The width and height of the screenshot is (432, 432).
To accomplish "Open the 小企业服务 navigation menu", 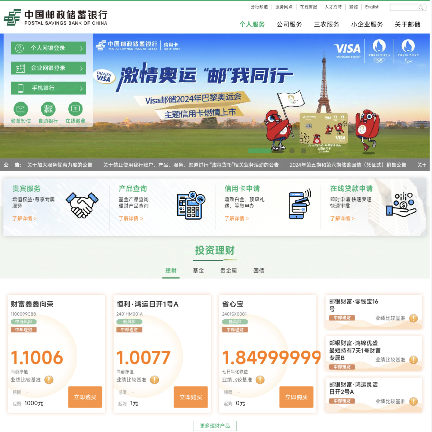I will (367, 24).
